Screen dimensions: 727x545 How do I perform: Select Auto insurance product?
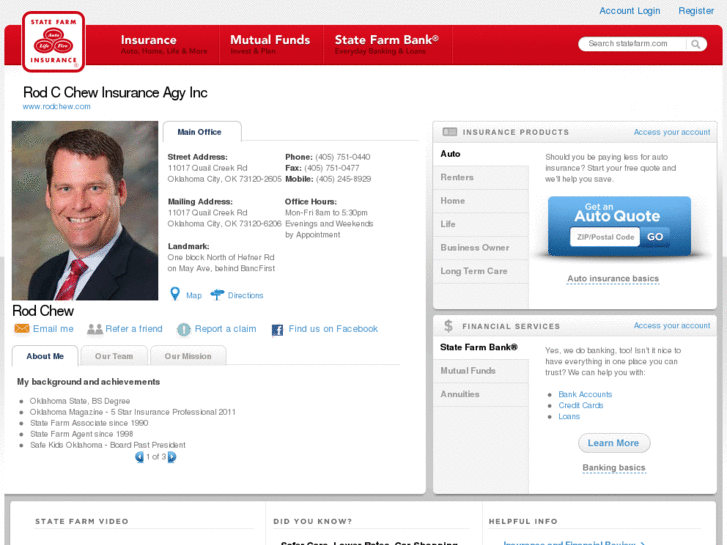click(x=481, y=154)
